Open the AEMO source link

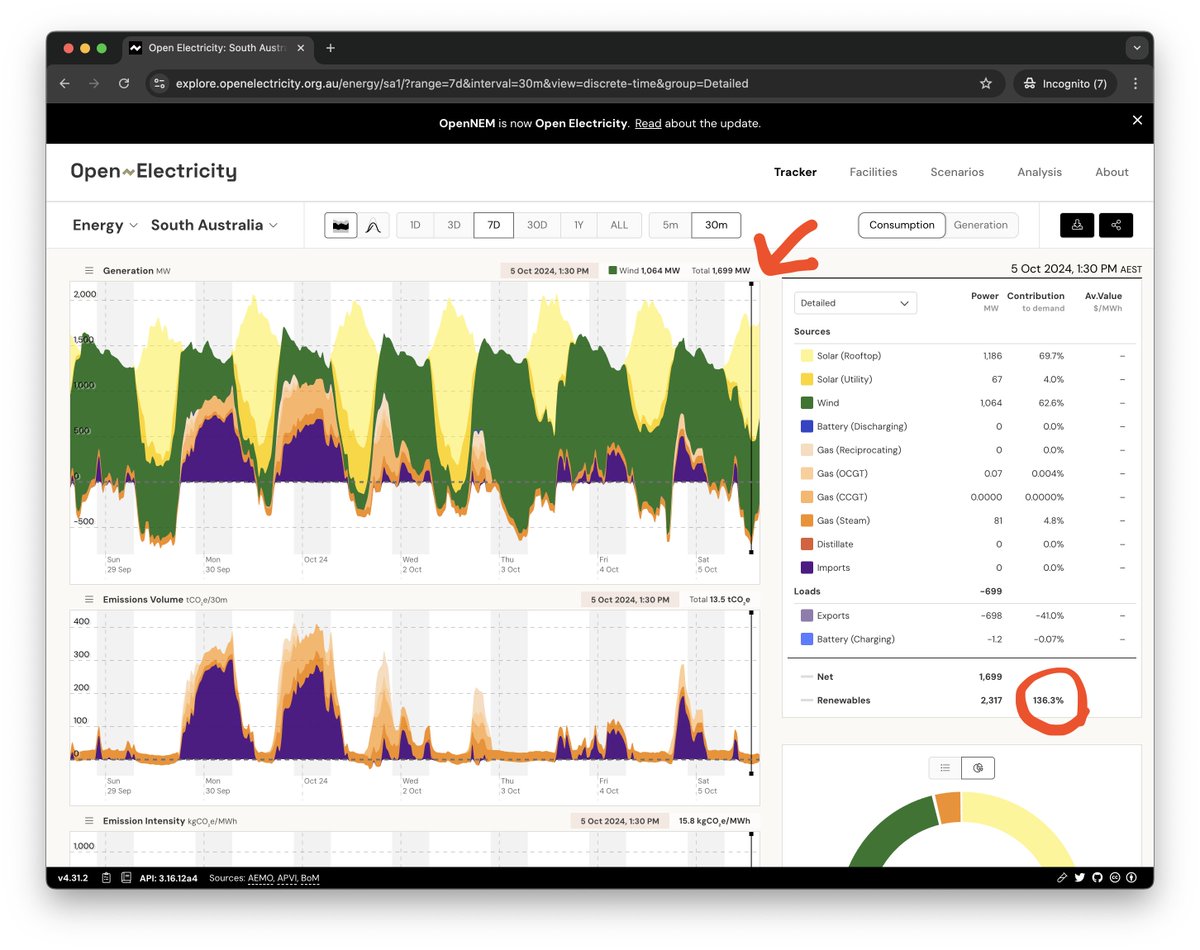pyautogui.click(x=260, y=878)
